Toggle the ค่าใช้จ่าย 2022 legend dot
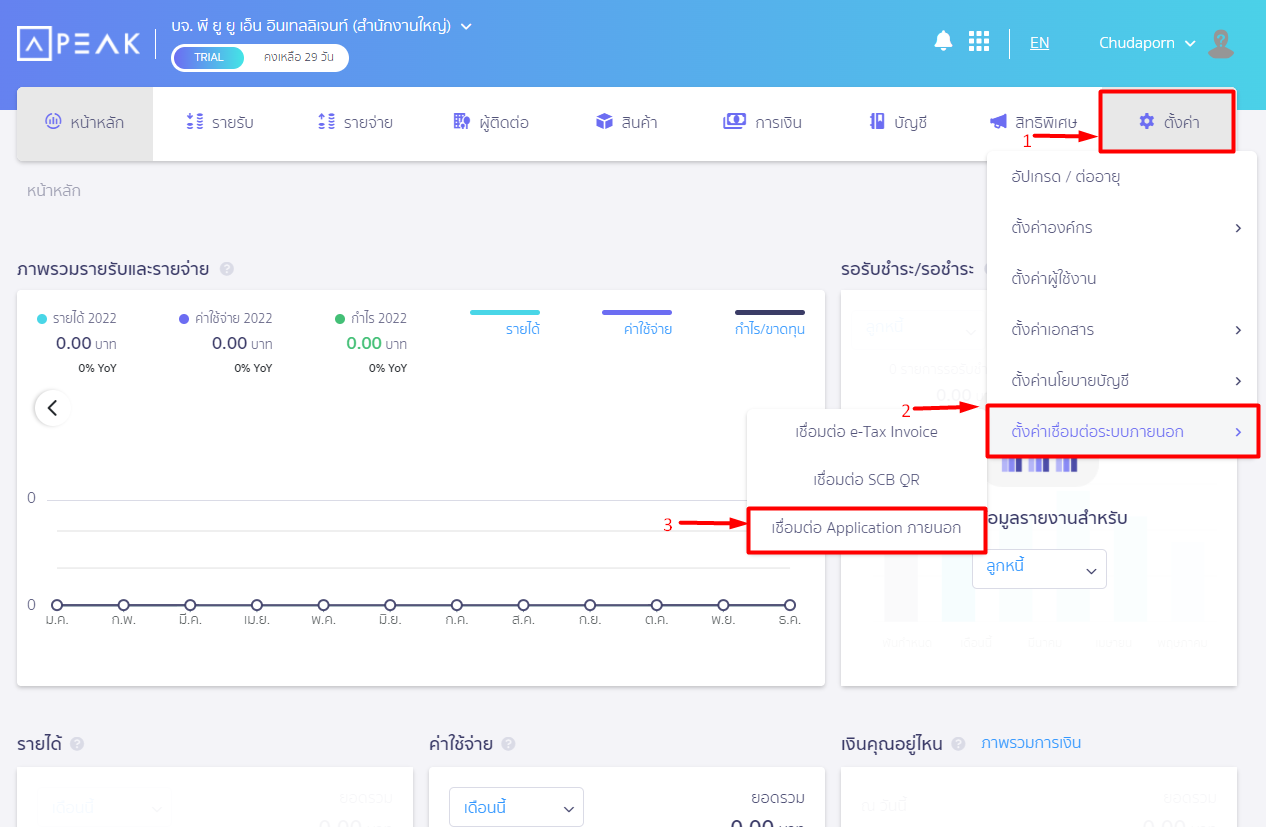Viewport: 1266px width, 827px height. click(x=183, y=319)
